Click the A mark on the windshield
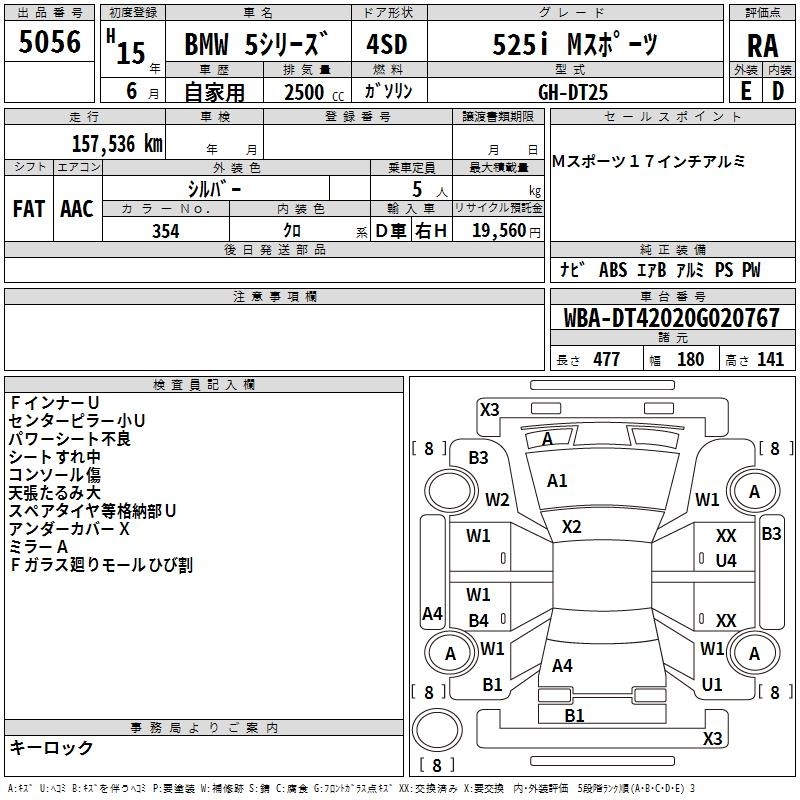800x800 pixels. (547, 439)
